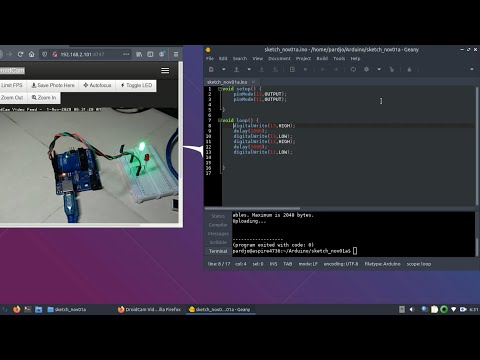Click the Home icon in Firefox
The height and width of the screenshot is (360, 480).
pyautogui.click(x=32, y=54)
